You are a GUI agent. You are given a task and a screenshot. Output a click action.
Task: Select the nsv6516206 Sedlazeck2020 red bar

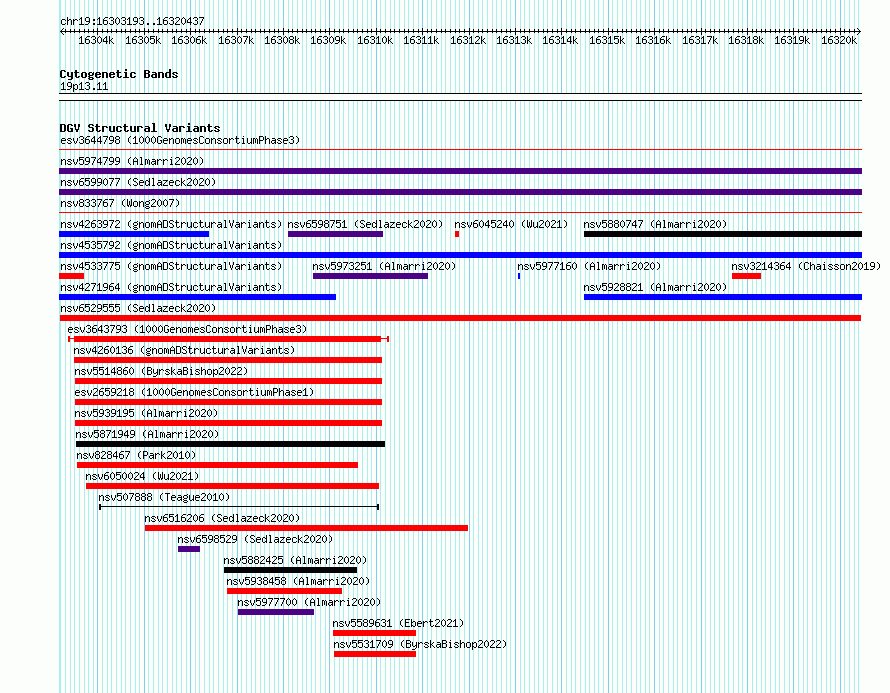307,528
